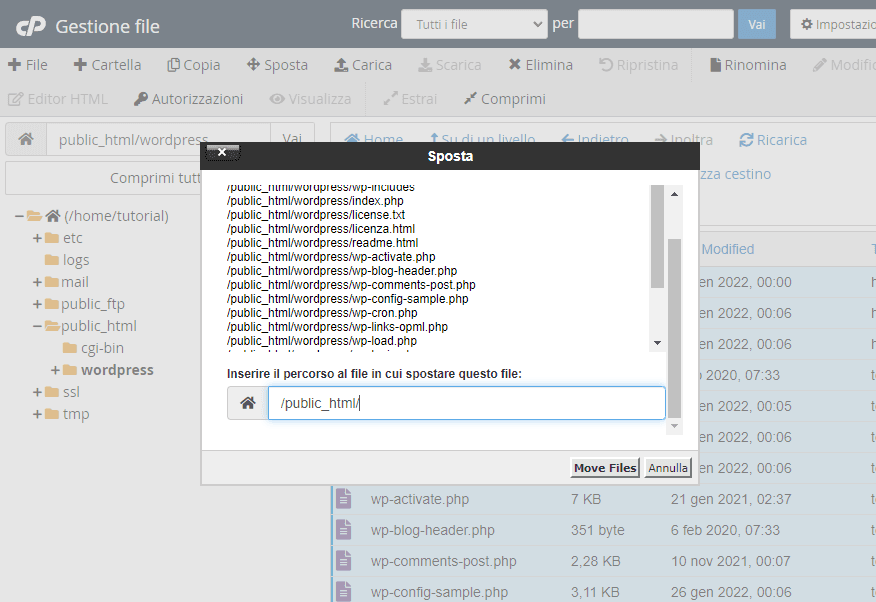The height and width of the screenshot is (602, 876).
Task: Click the Scarica download button
Action: (450, 65)
